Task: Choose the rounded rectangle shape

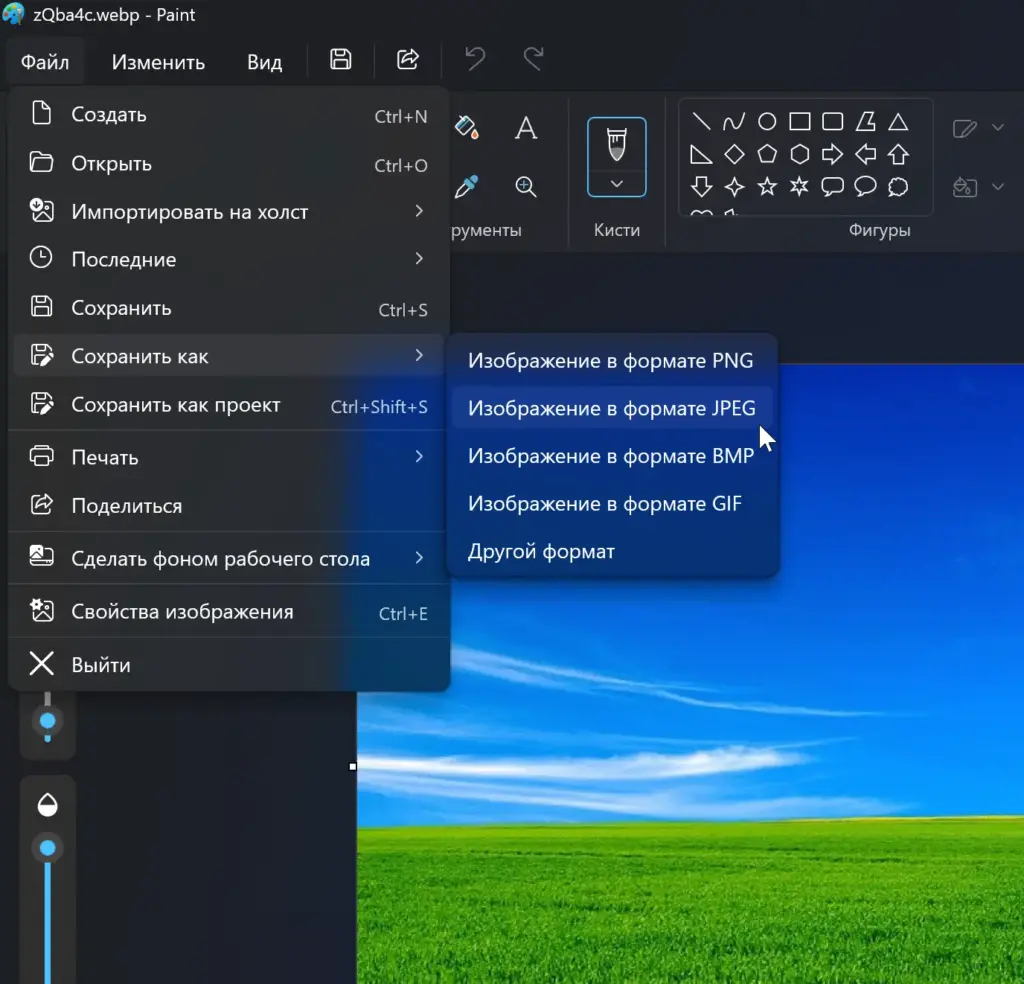Action: (832, 121)
